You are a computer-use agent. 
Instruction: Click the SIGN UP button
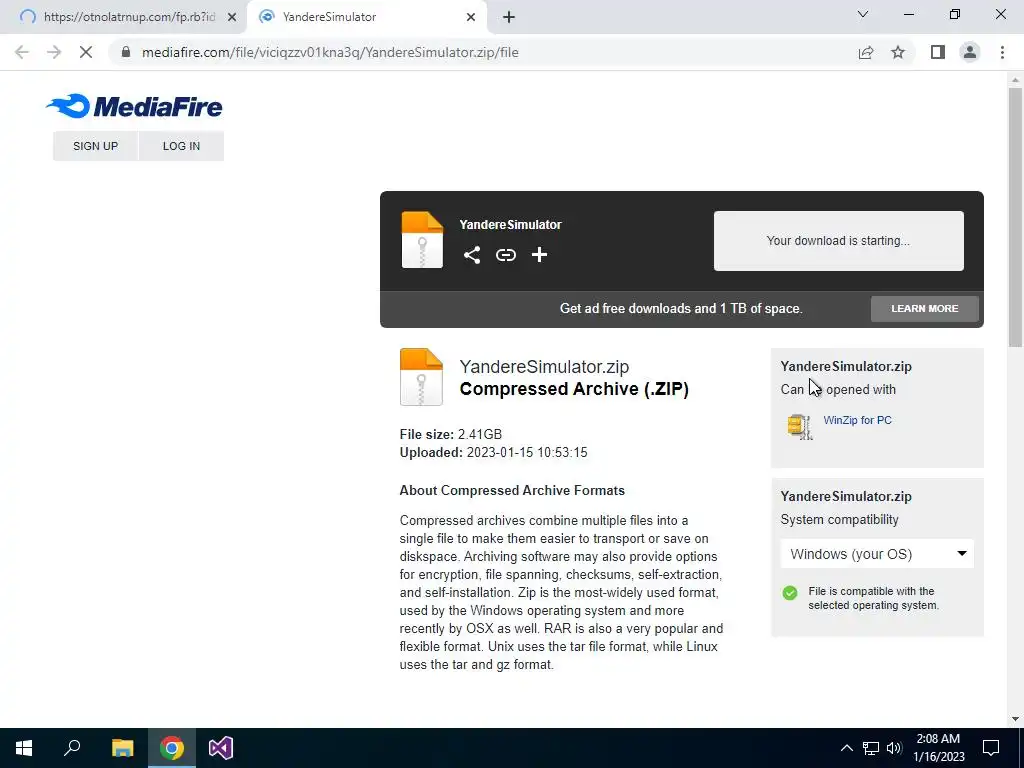[95, 146]
